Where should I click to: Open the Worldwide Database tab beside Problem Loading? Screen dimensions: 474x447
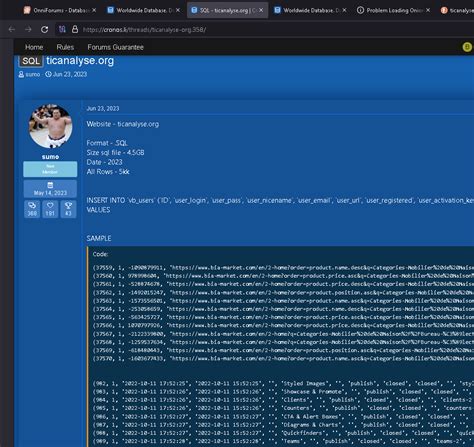pos(311,10)
